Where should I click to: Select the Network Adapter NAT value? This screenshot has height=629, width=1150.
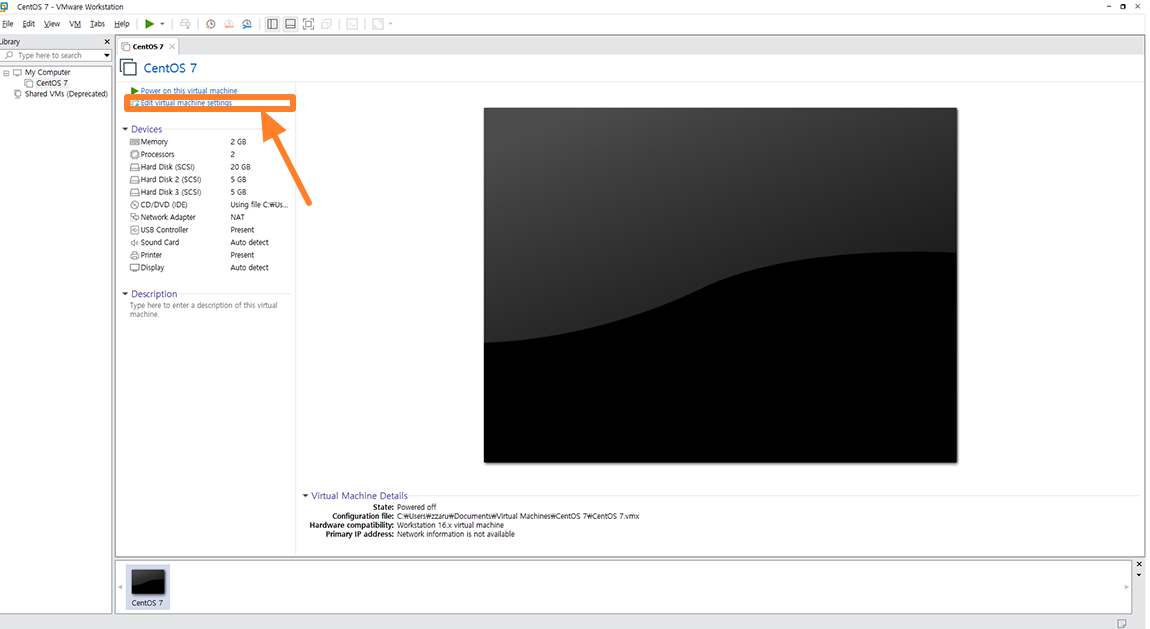coord(238,217)
